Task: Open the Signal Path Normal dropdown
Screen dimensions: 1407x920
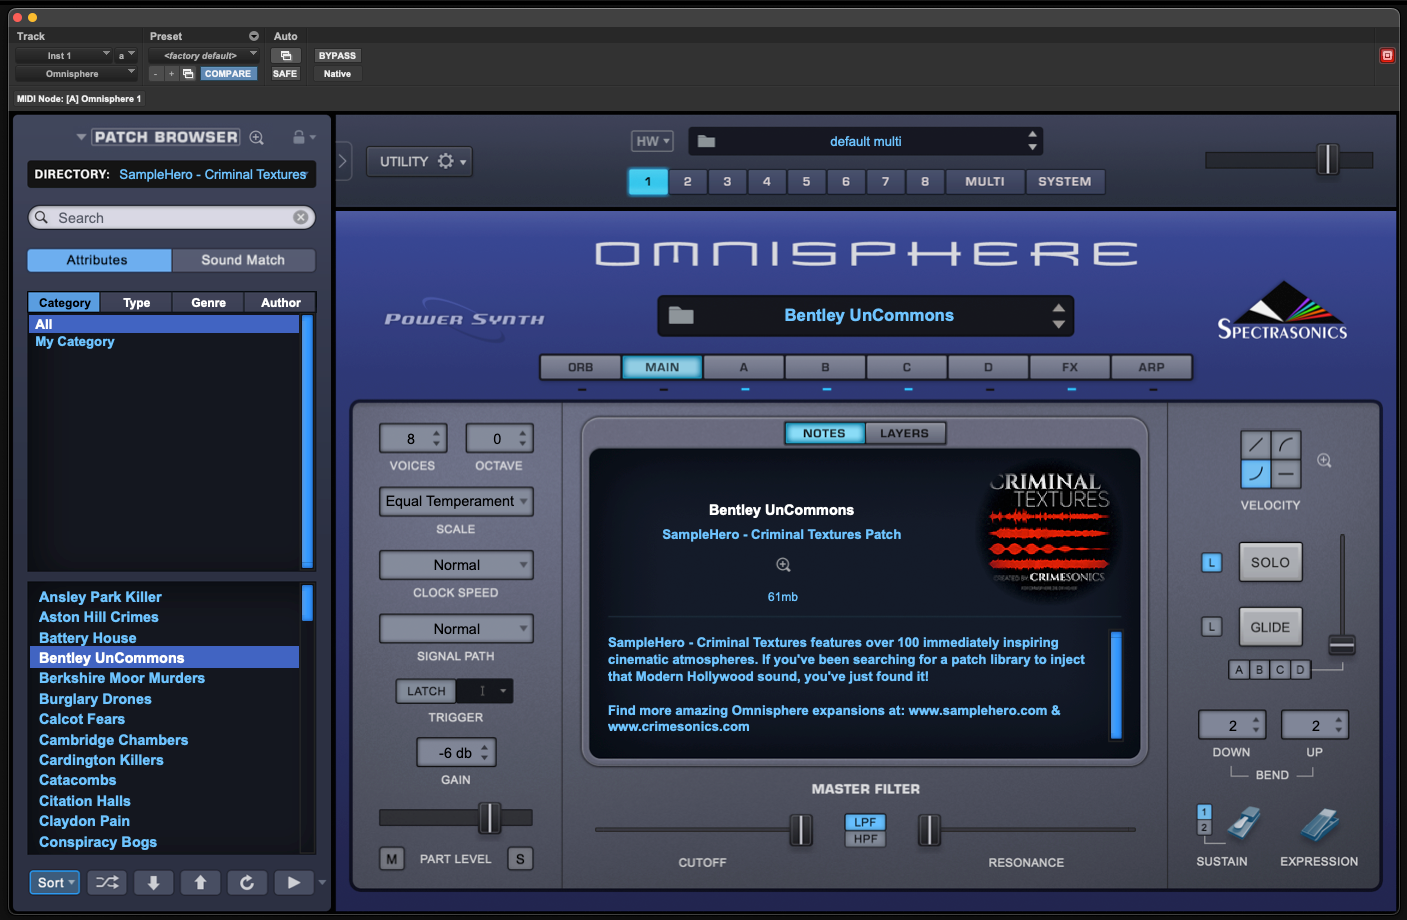Action: point(456,629)
